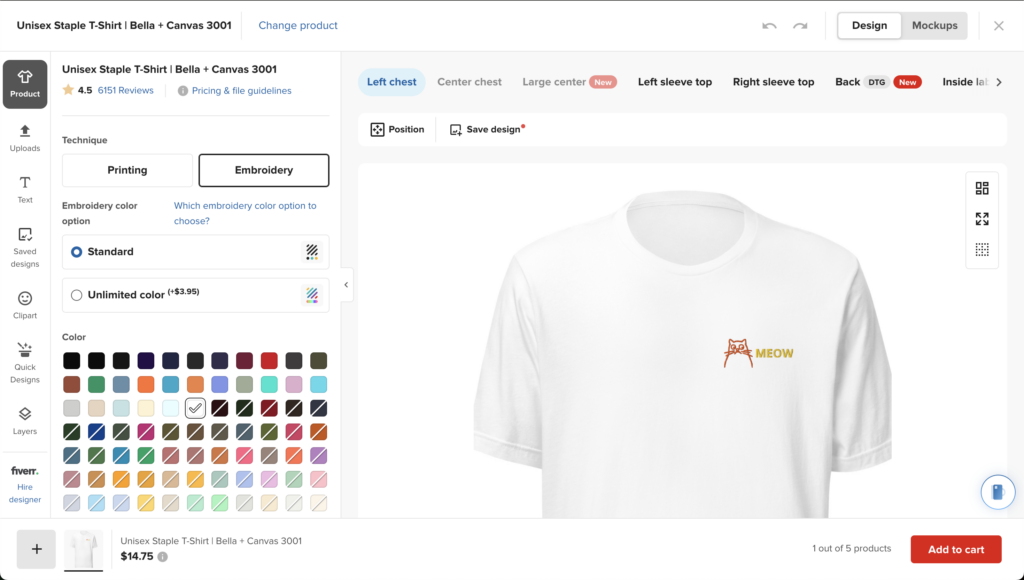The height and width of the screenshot is (580, 1024).
Task: Undo the last action
Action: (x=769, y=25)
